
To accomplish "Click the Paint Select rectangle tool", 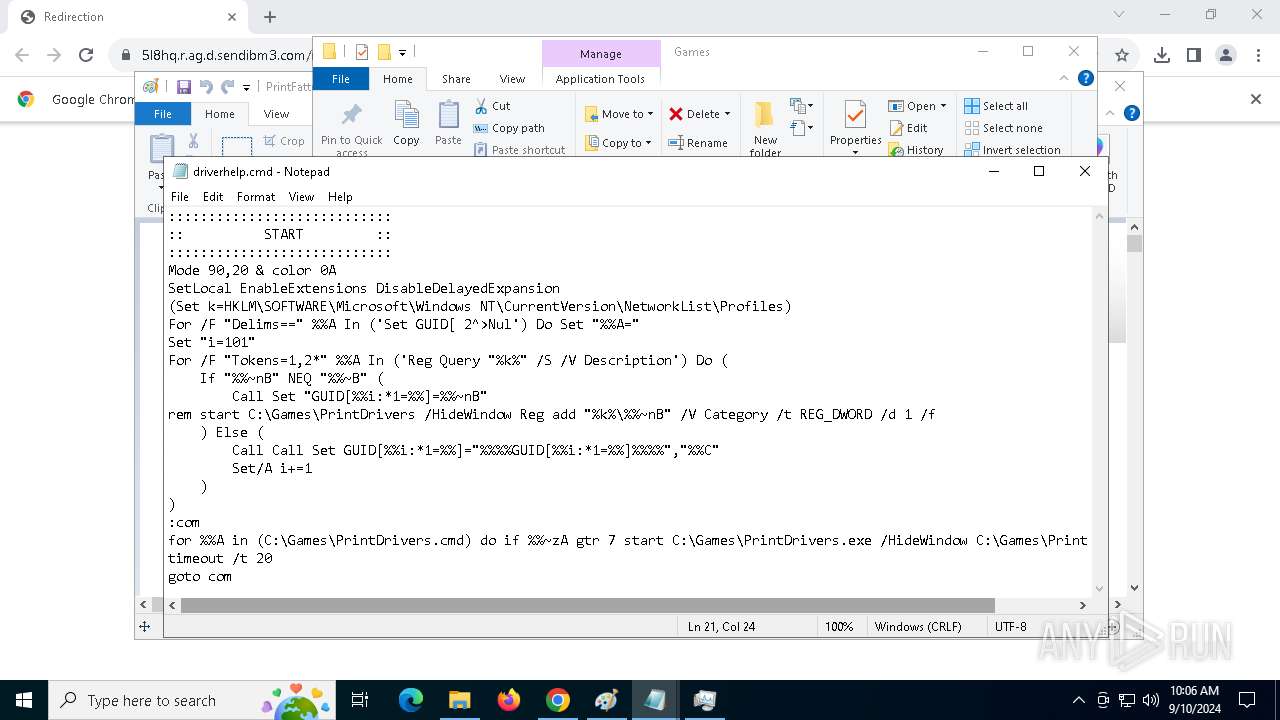I will [237, 147].
